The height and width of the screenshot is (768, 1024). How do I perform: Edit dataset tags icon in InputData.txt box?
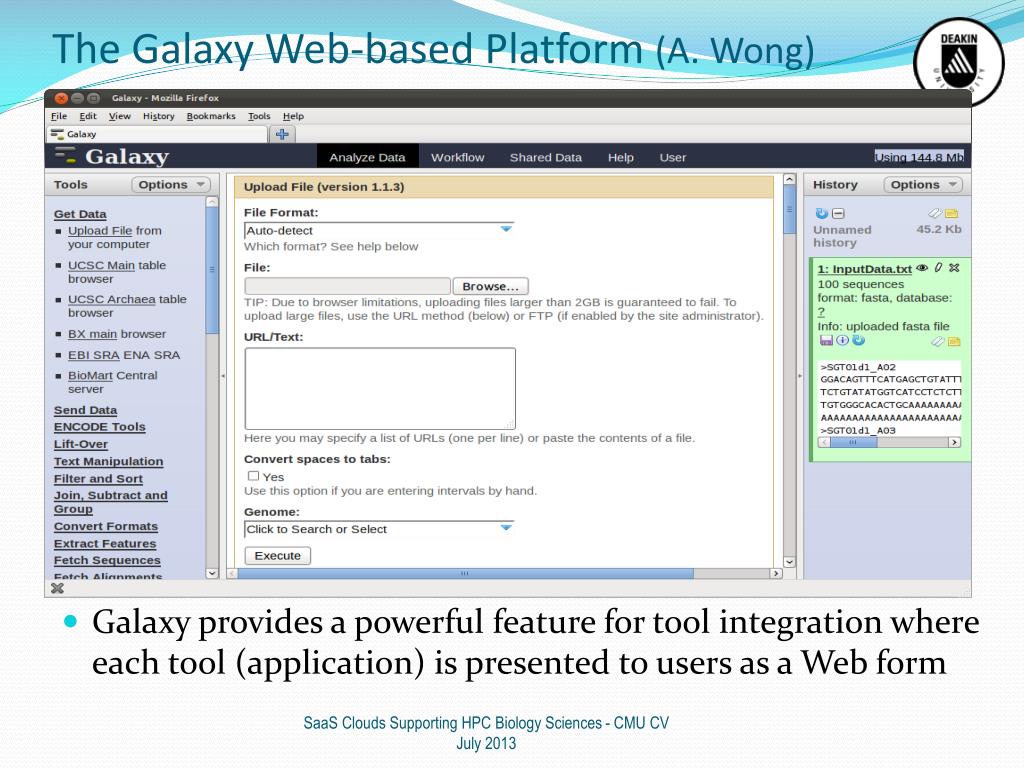click(x=938, y=342)
